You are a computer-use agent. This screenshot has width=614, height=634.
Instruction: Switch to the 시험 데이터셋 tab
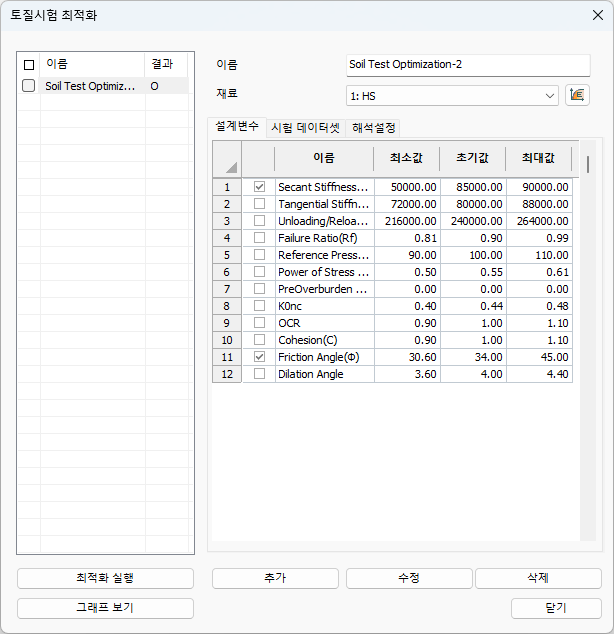(306, 128)
